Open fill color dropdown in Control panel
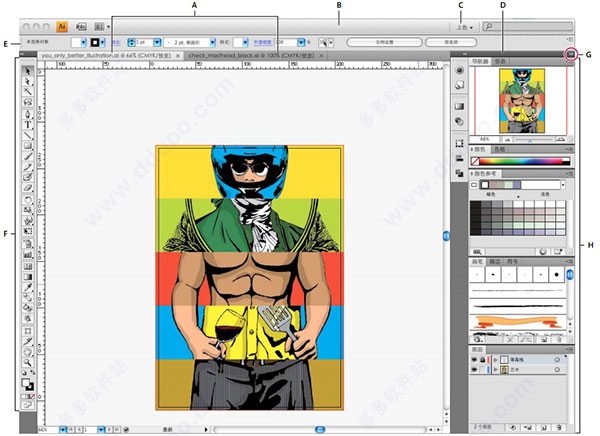This screenshot has width=600, height=436. coord(83,42)
